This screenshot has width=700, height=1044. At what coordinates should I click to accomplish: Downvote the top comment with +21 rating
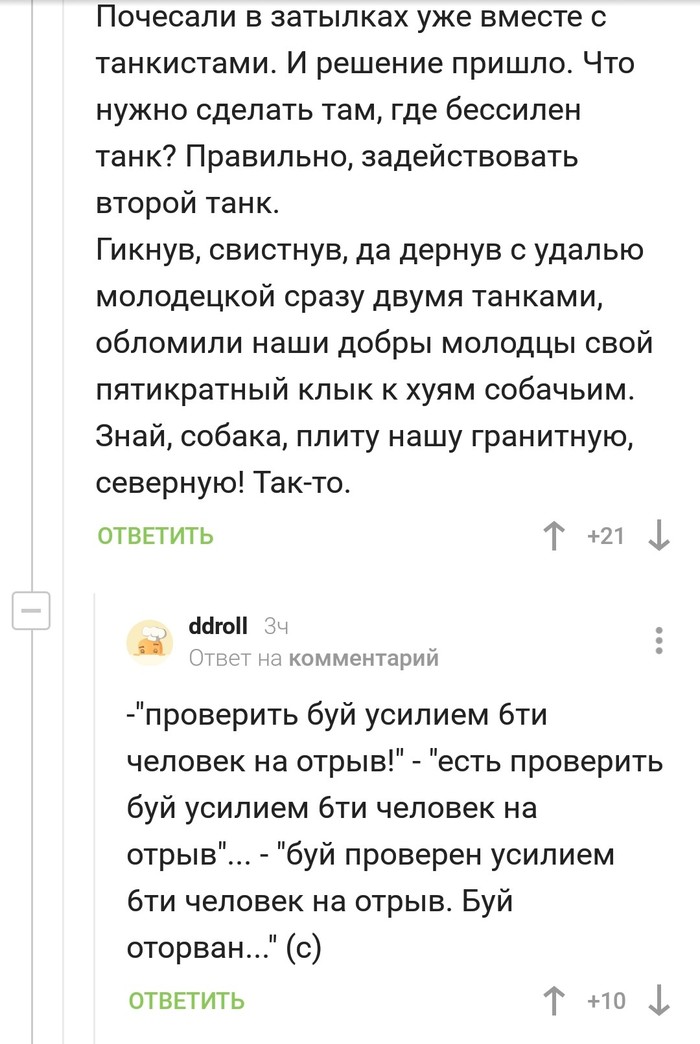tap(658, 537)
